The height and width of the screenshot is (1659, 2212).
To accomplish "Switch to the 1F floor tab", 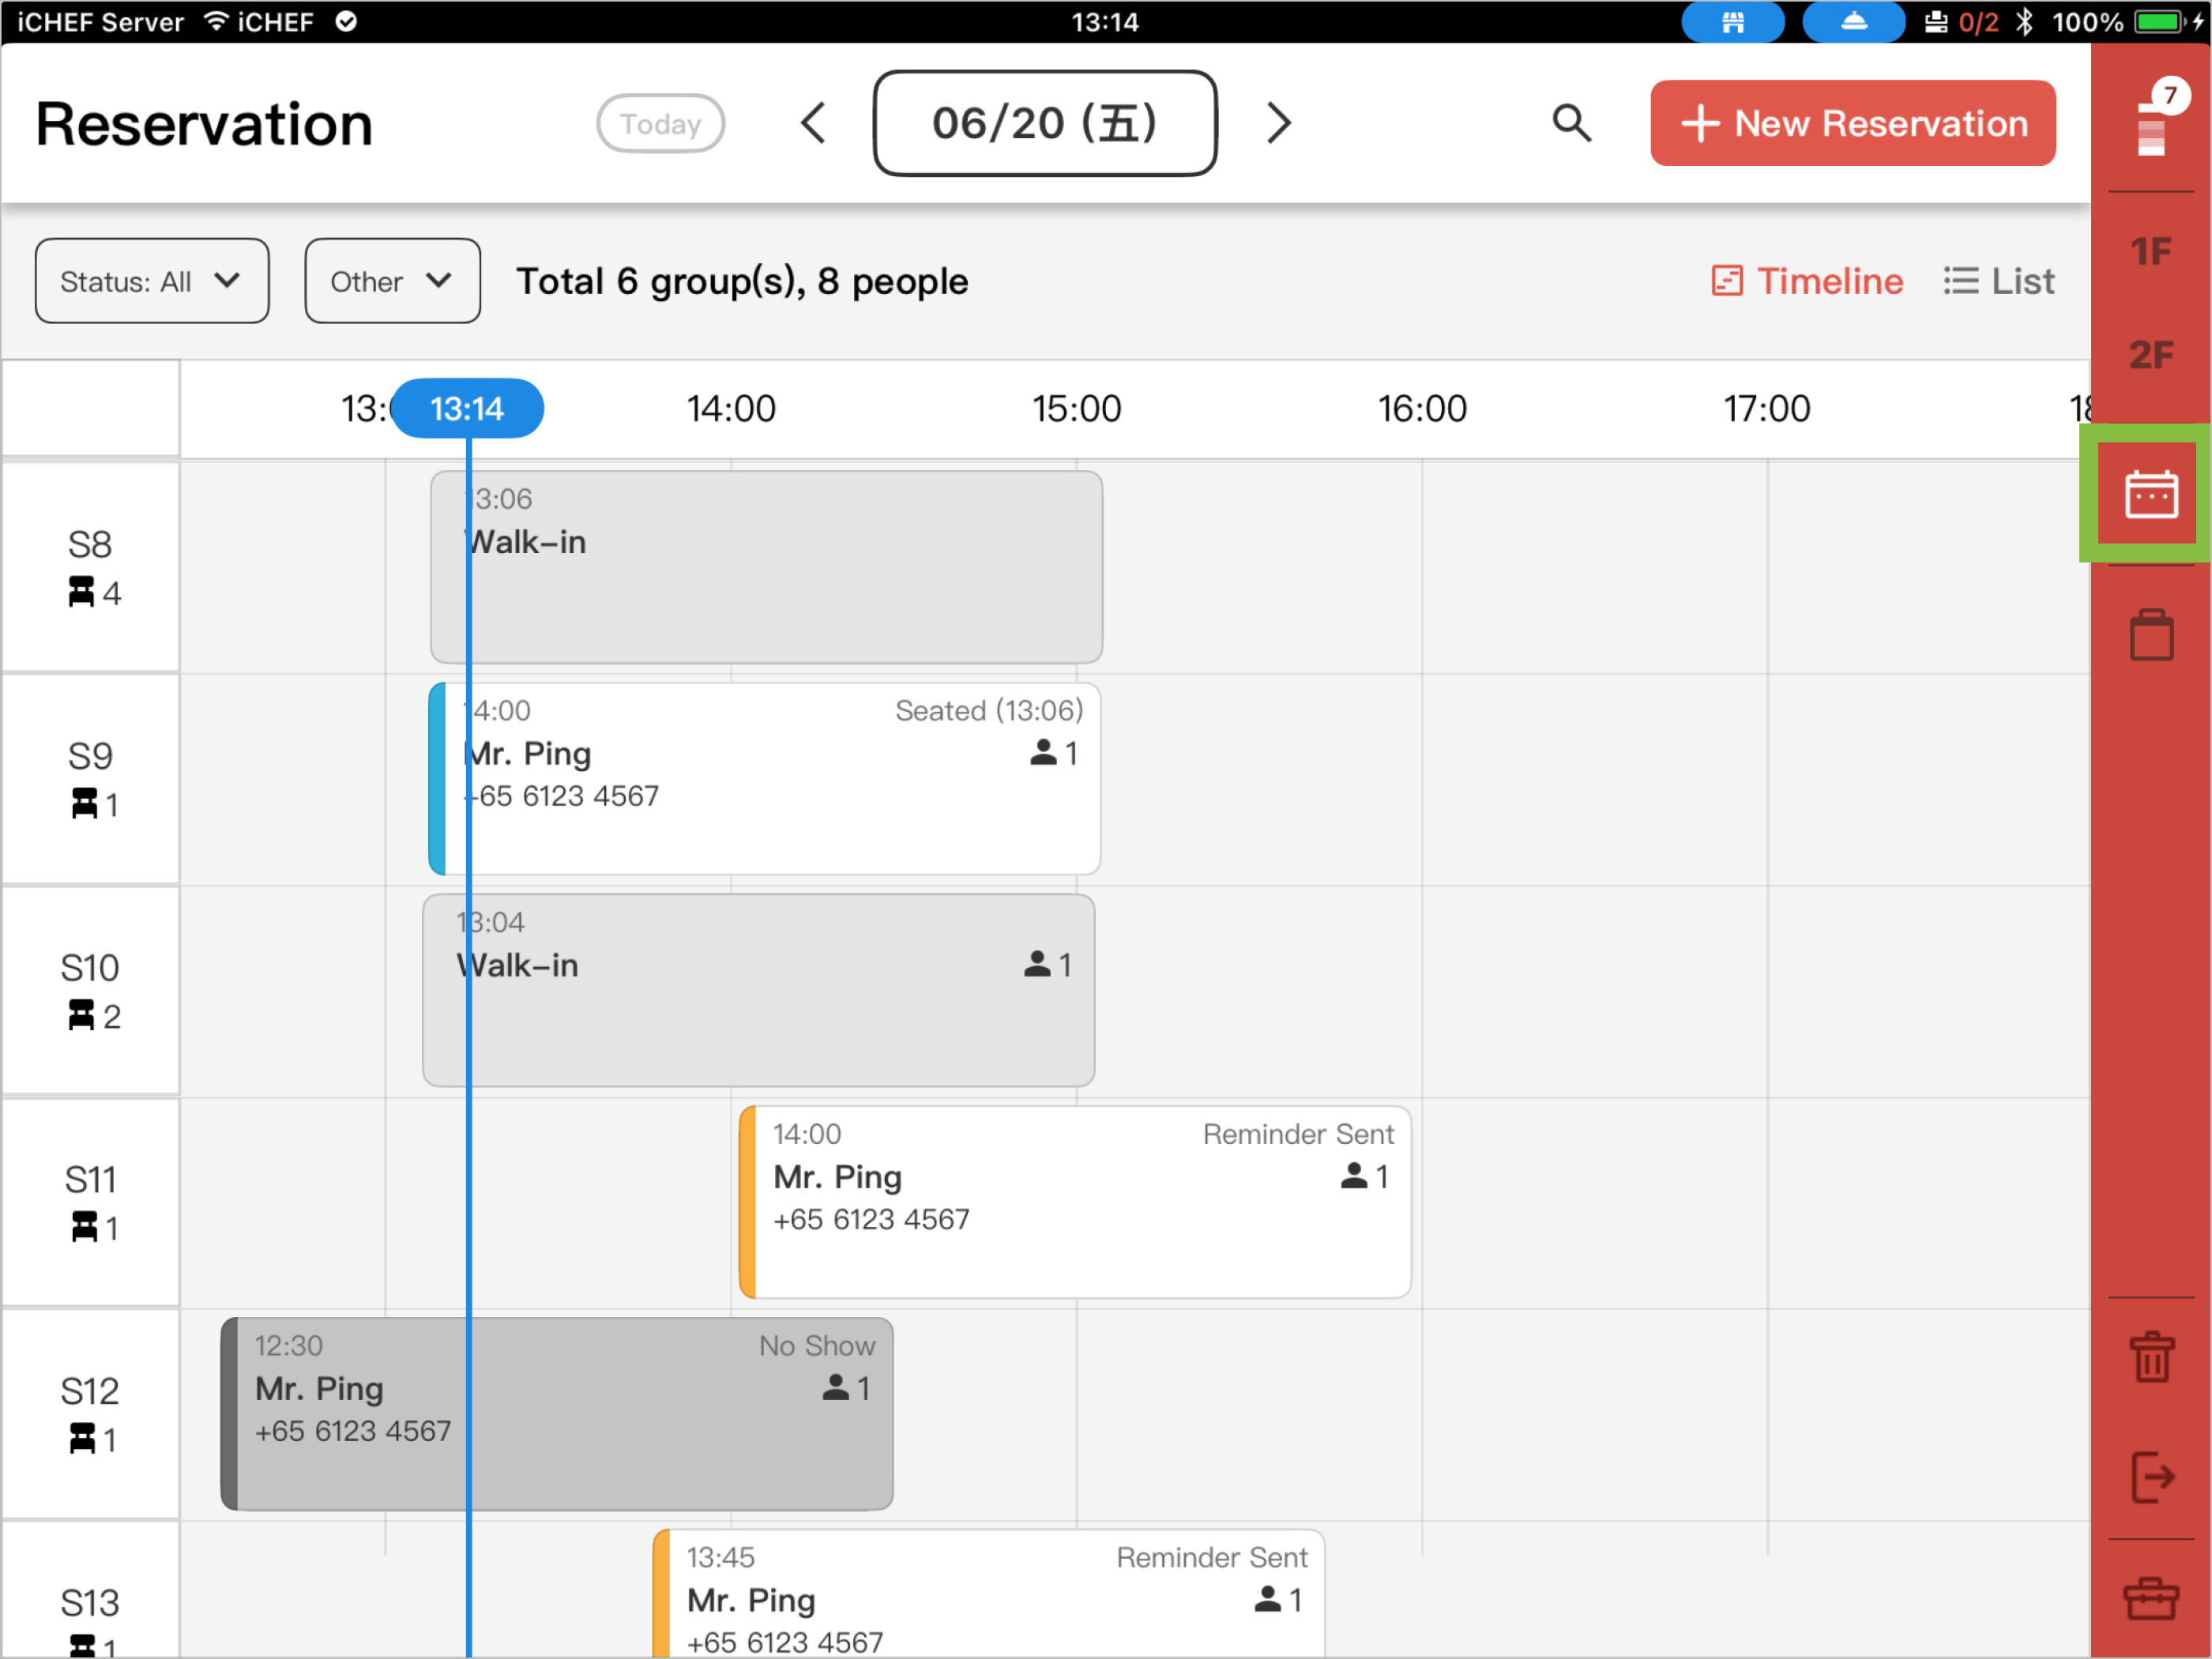I will (x=2150, y=251).
